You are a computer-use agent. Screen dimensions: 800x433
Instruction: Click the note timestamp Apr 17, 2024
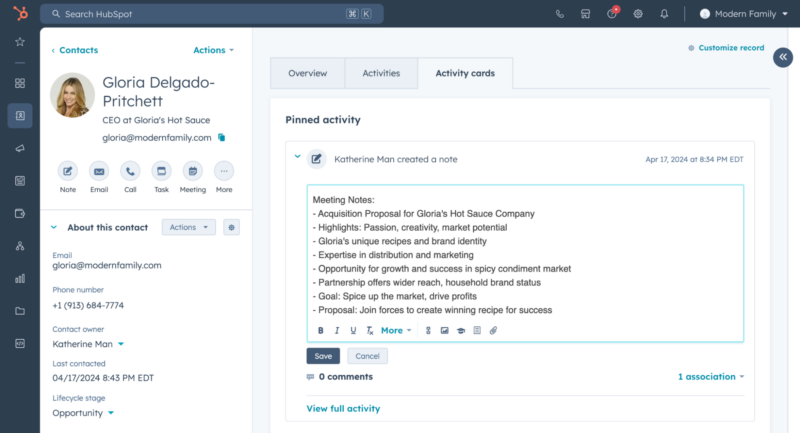(x=694, y=160)
